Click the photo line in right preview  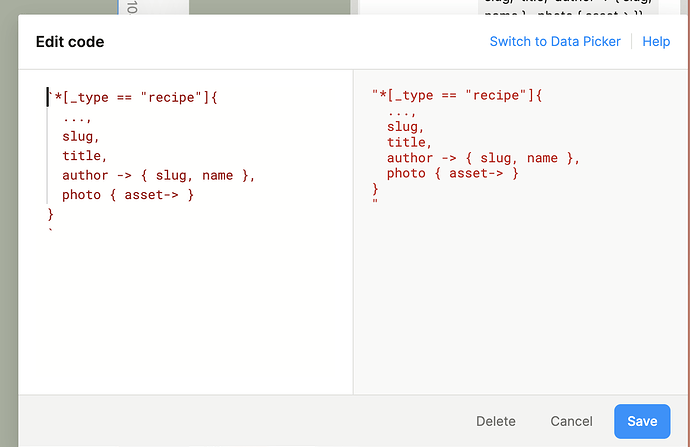click(452, 173)
